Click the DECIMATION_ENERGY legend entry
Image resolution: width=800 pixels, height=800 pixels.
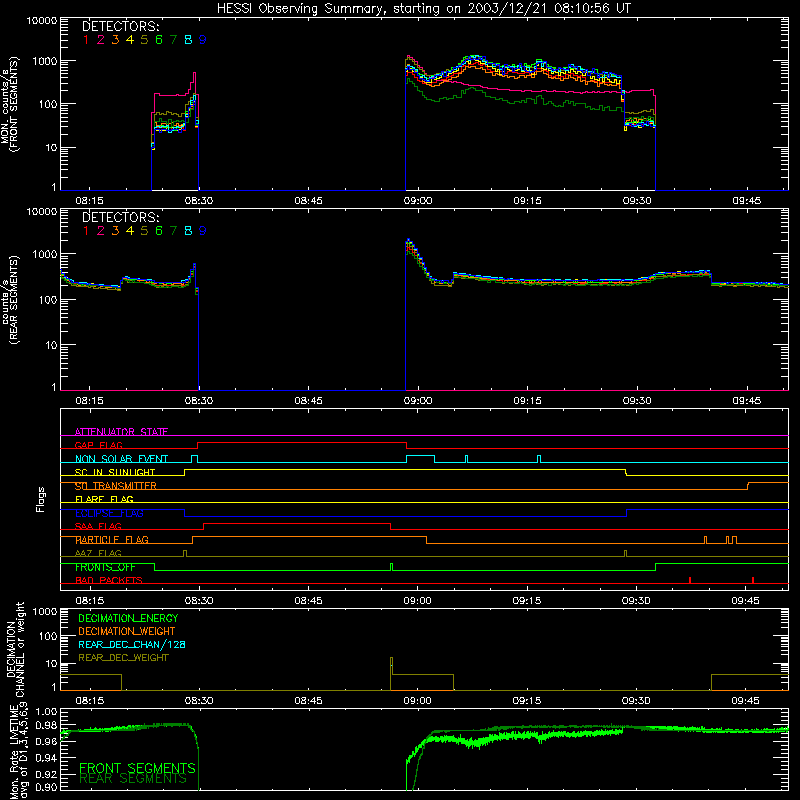pyautogui.click(x=128, y=618)
